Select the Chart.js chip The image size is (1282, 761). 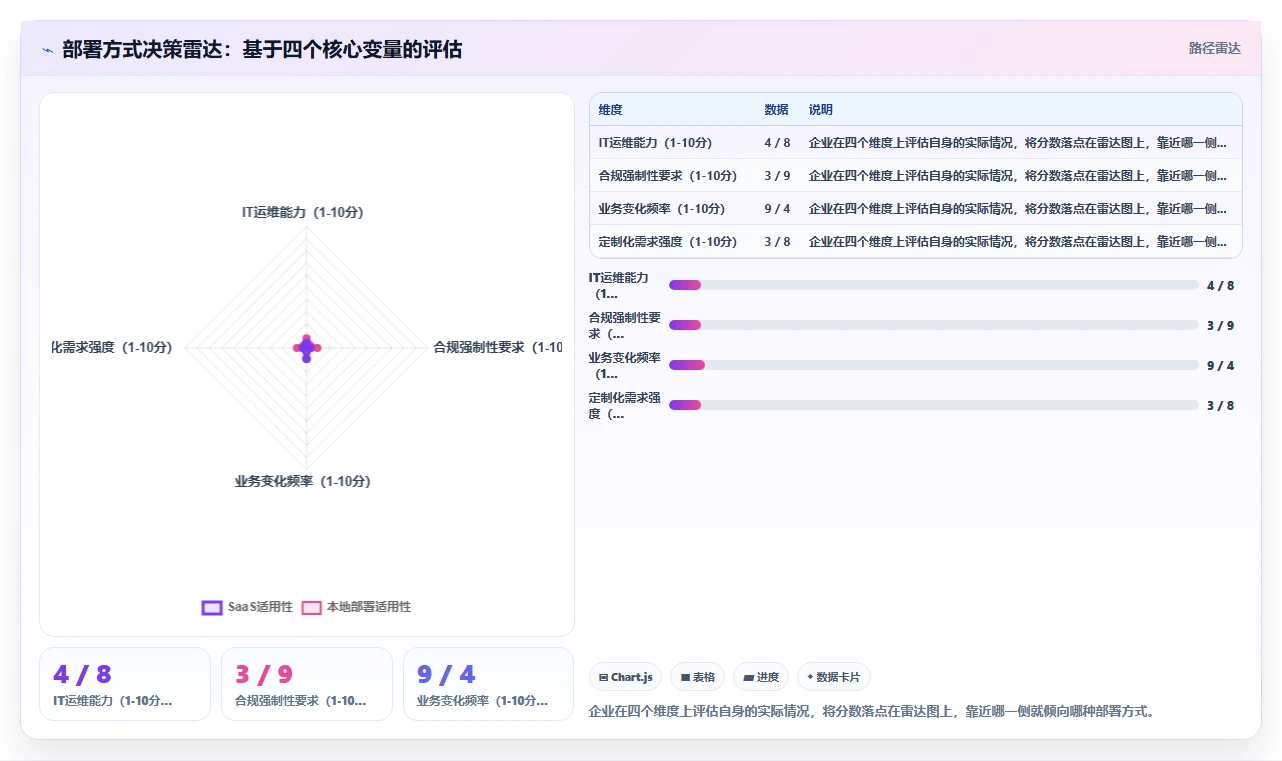625,677
